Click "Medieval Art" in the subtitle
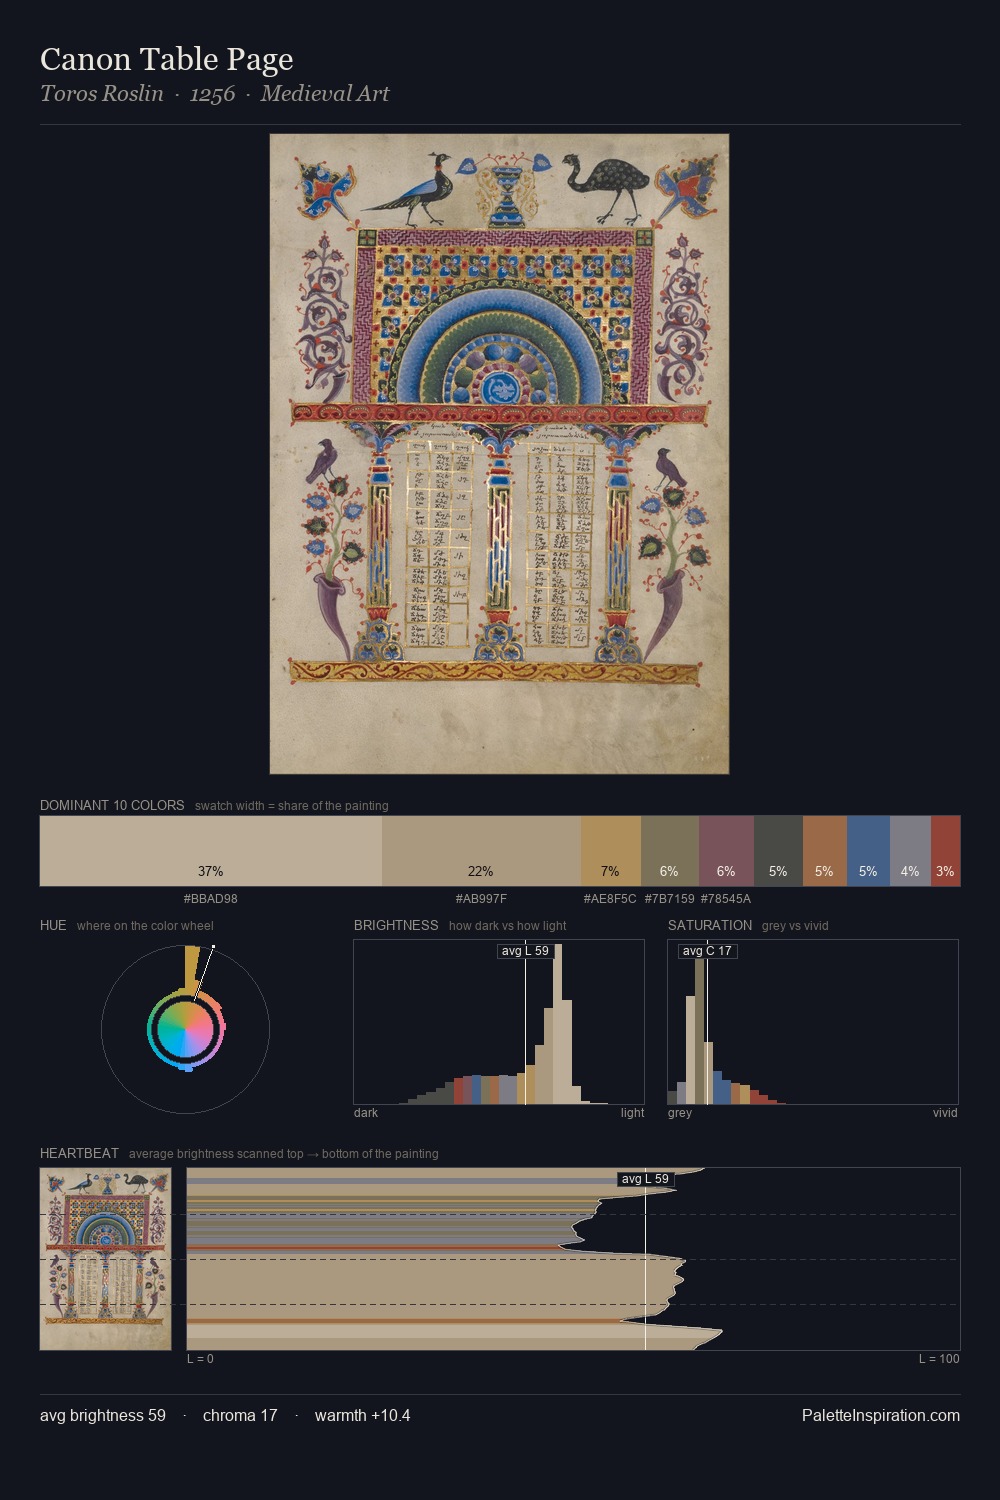This screenshot has width=1000, height=1500. pos(325,94)
